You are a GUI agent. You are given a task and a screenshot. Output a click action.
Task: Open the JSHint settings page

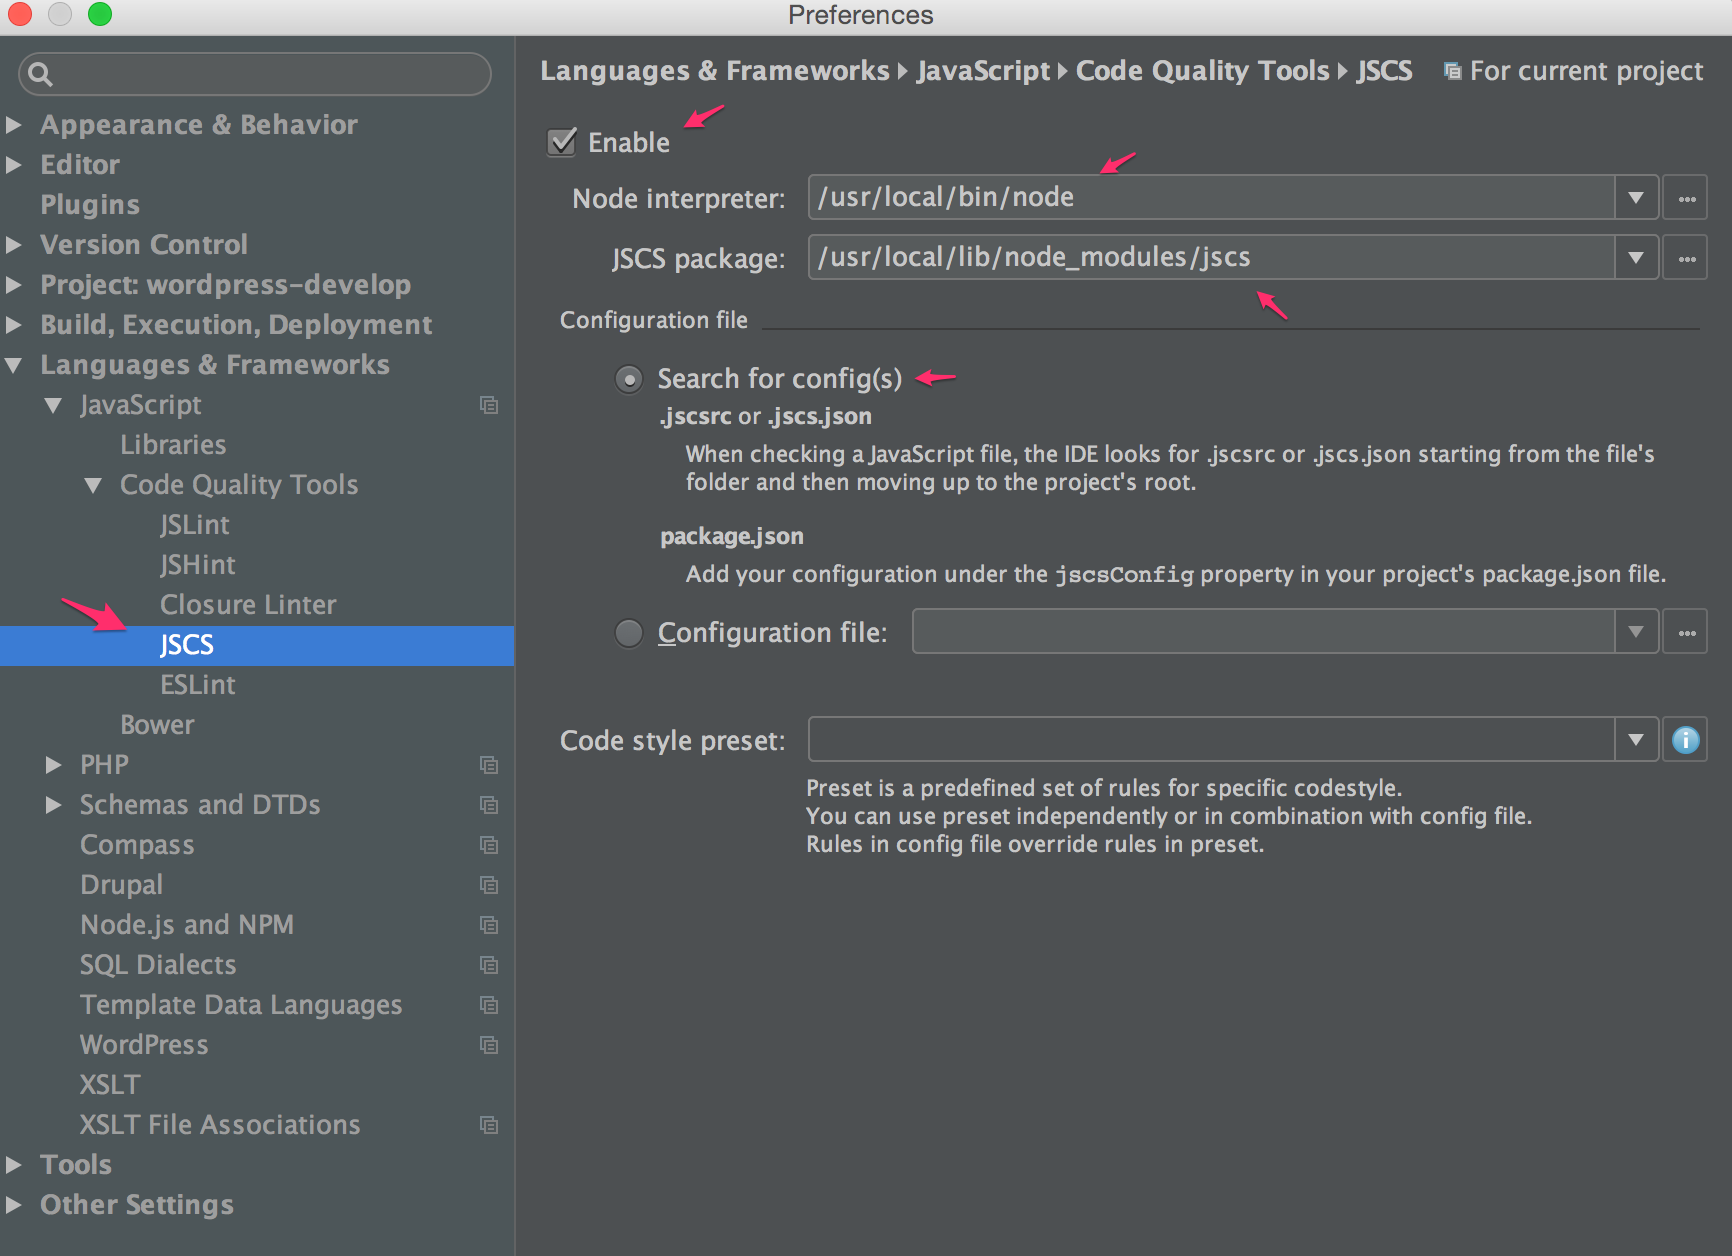click(x=198, y=565)
